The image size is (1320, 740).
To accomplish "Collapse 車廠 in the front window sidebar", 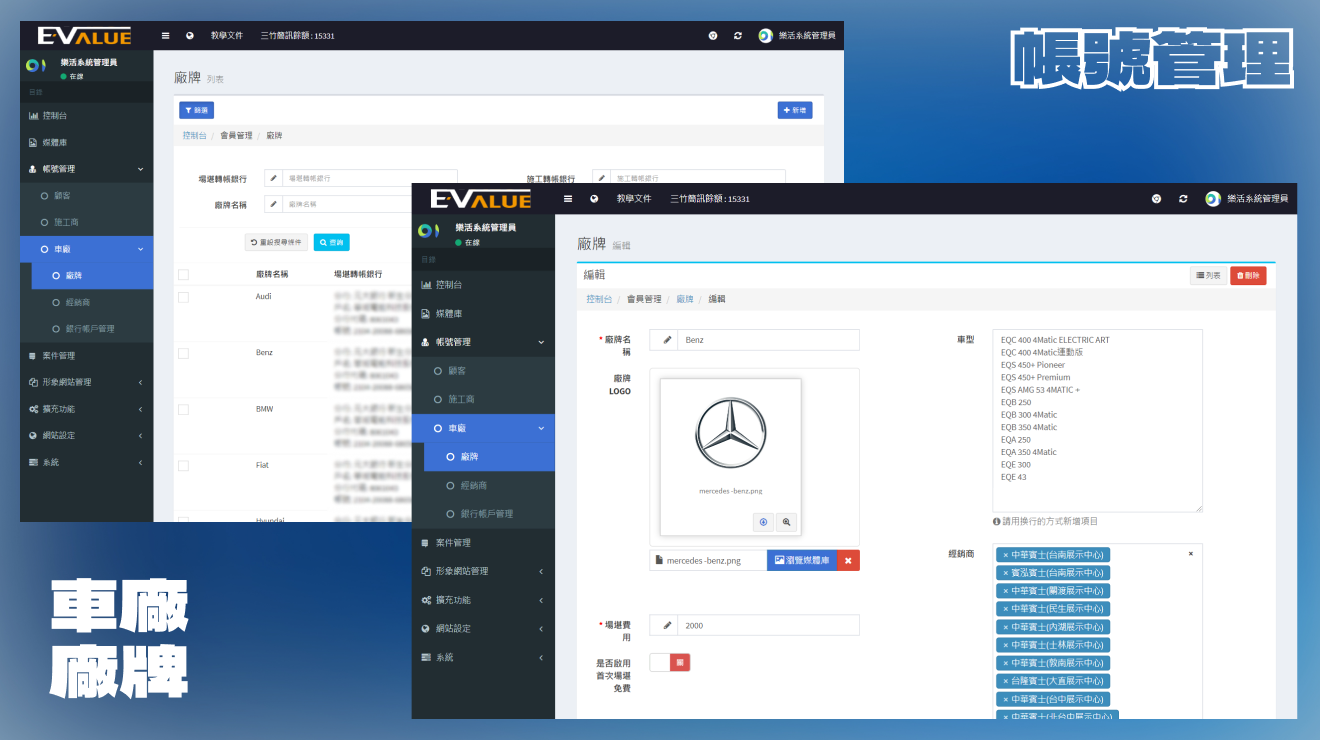I will click(483, 428).
